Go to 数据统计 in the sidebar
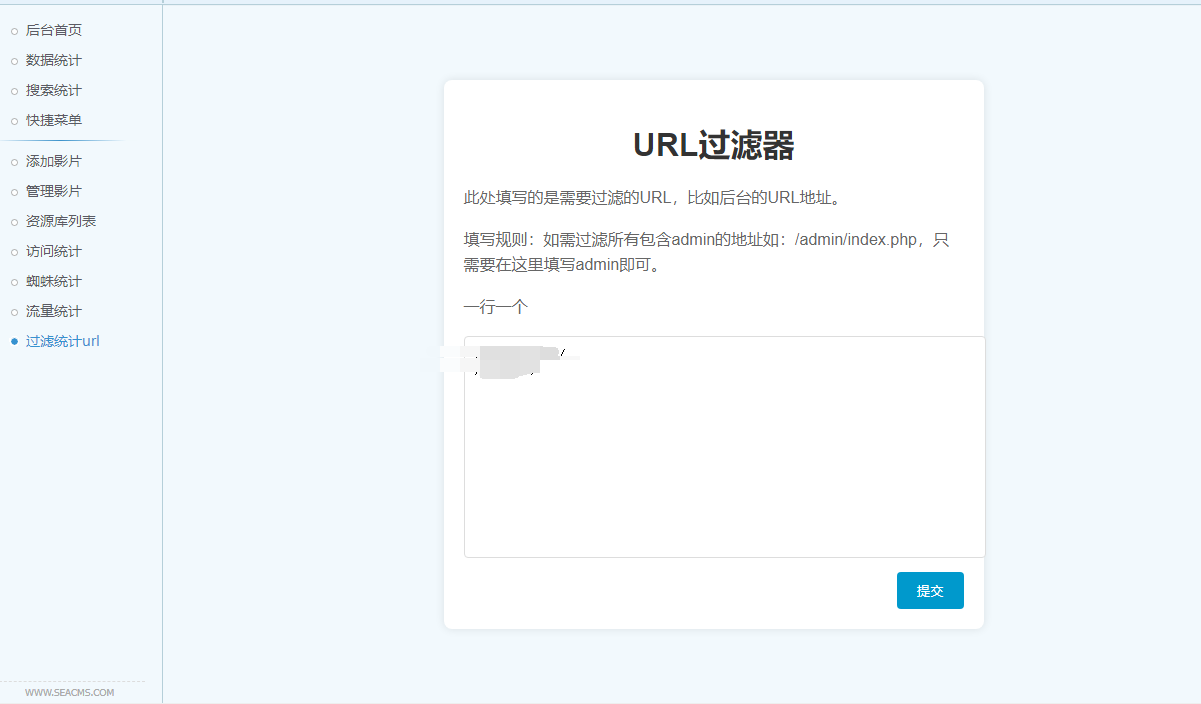The width and height of the screenshot is (1201, 704). pos(54,61)
